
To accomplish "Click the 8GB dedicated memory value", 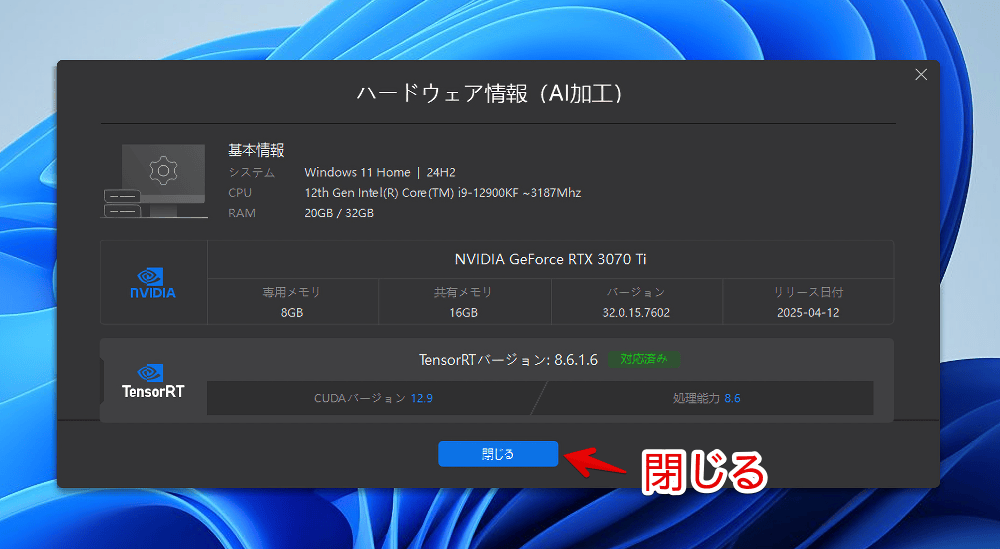I will [292, 312].
